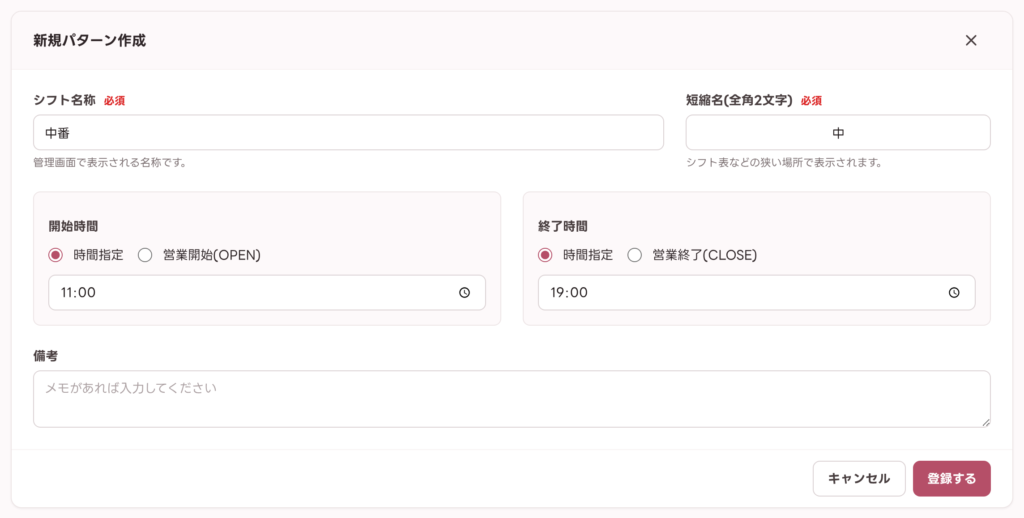Open the clock picker in 終了時間 field
The height and width of the screenshot is (518, 1024).
[x=954, y=293]
